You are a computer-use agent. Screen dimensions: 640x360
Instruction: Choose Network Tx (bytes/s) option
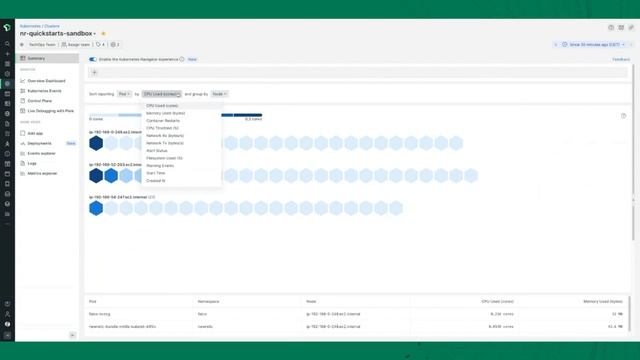point(182,143)
